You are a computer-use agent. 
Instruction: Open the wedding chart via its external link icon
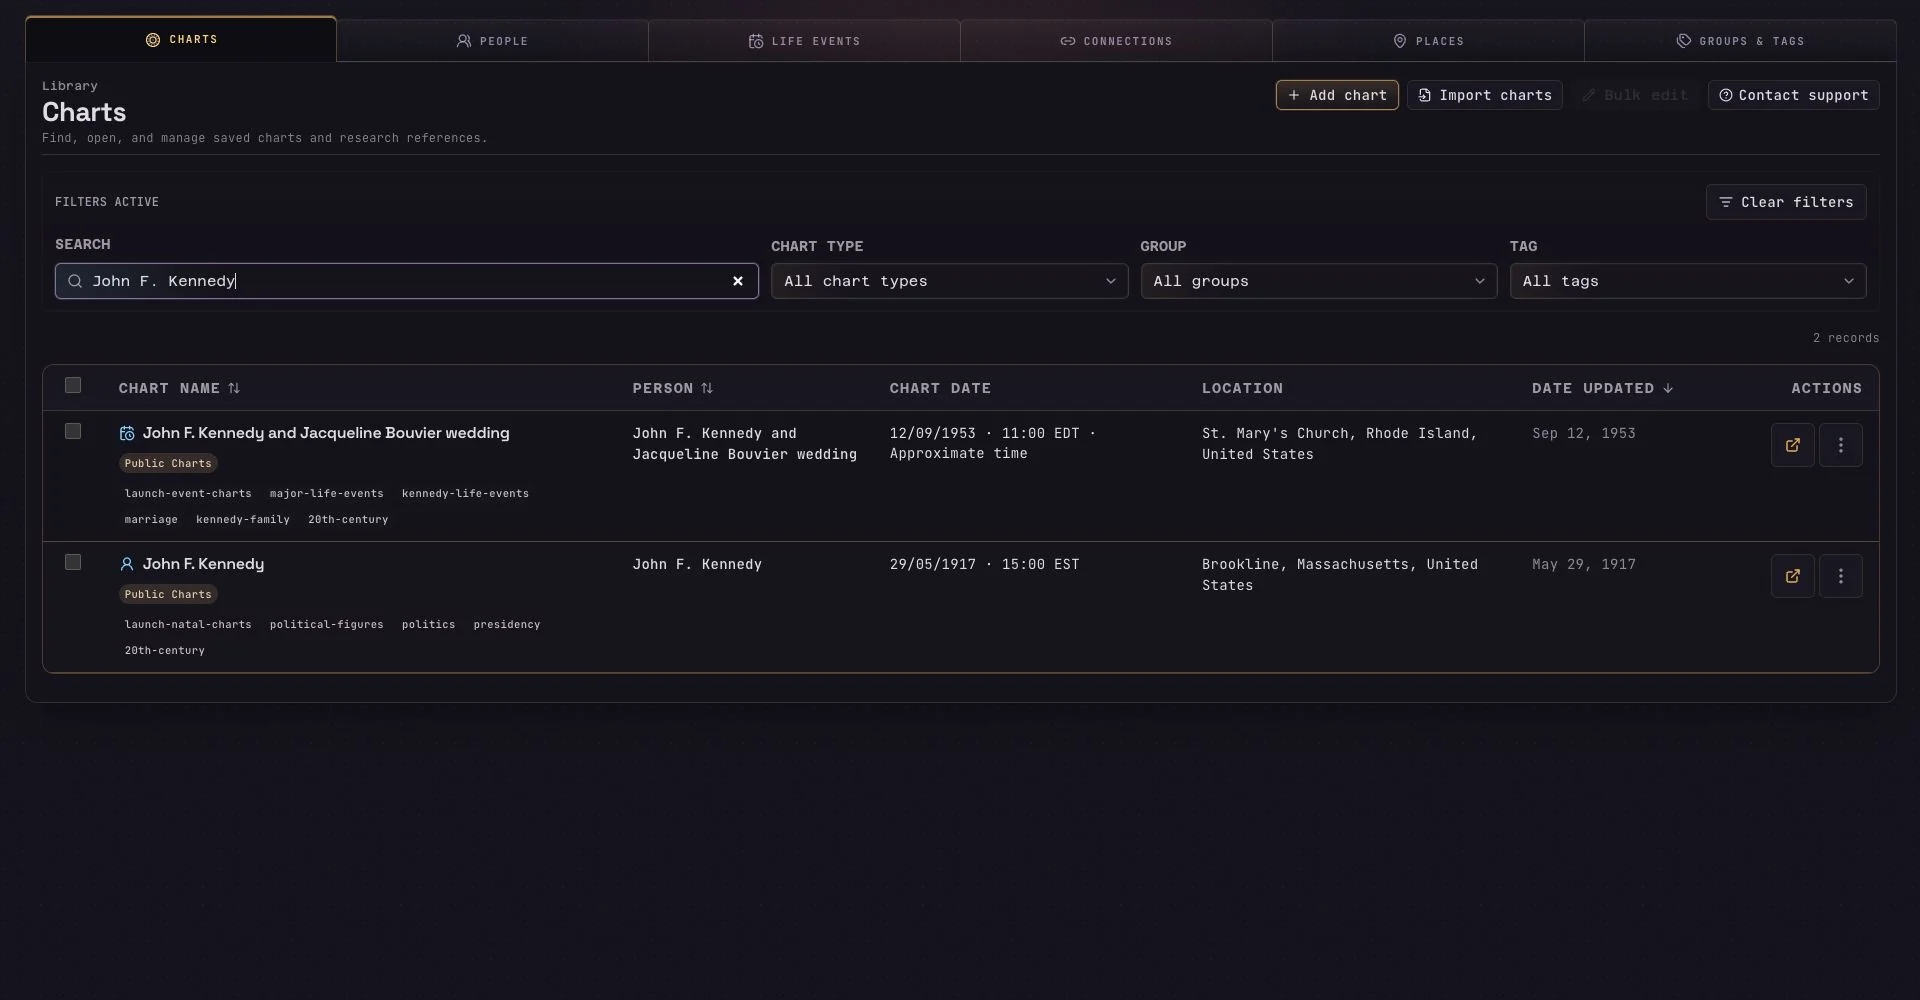1792,445
